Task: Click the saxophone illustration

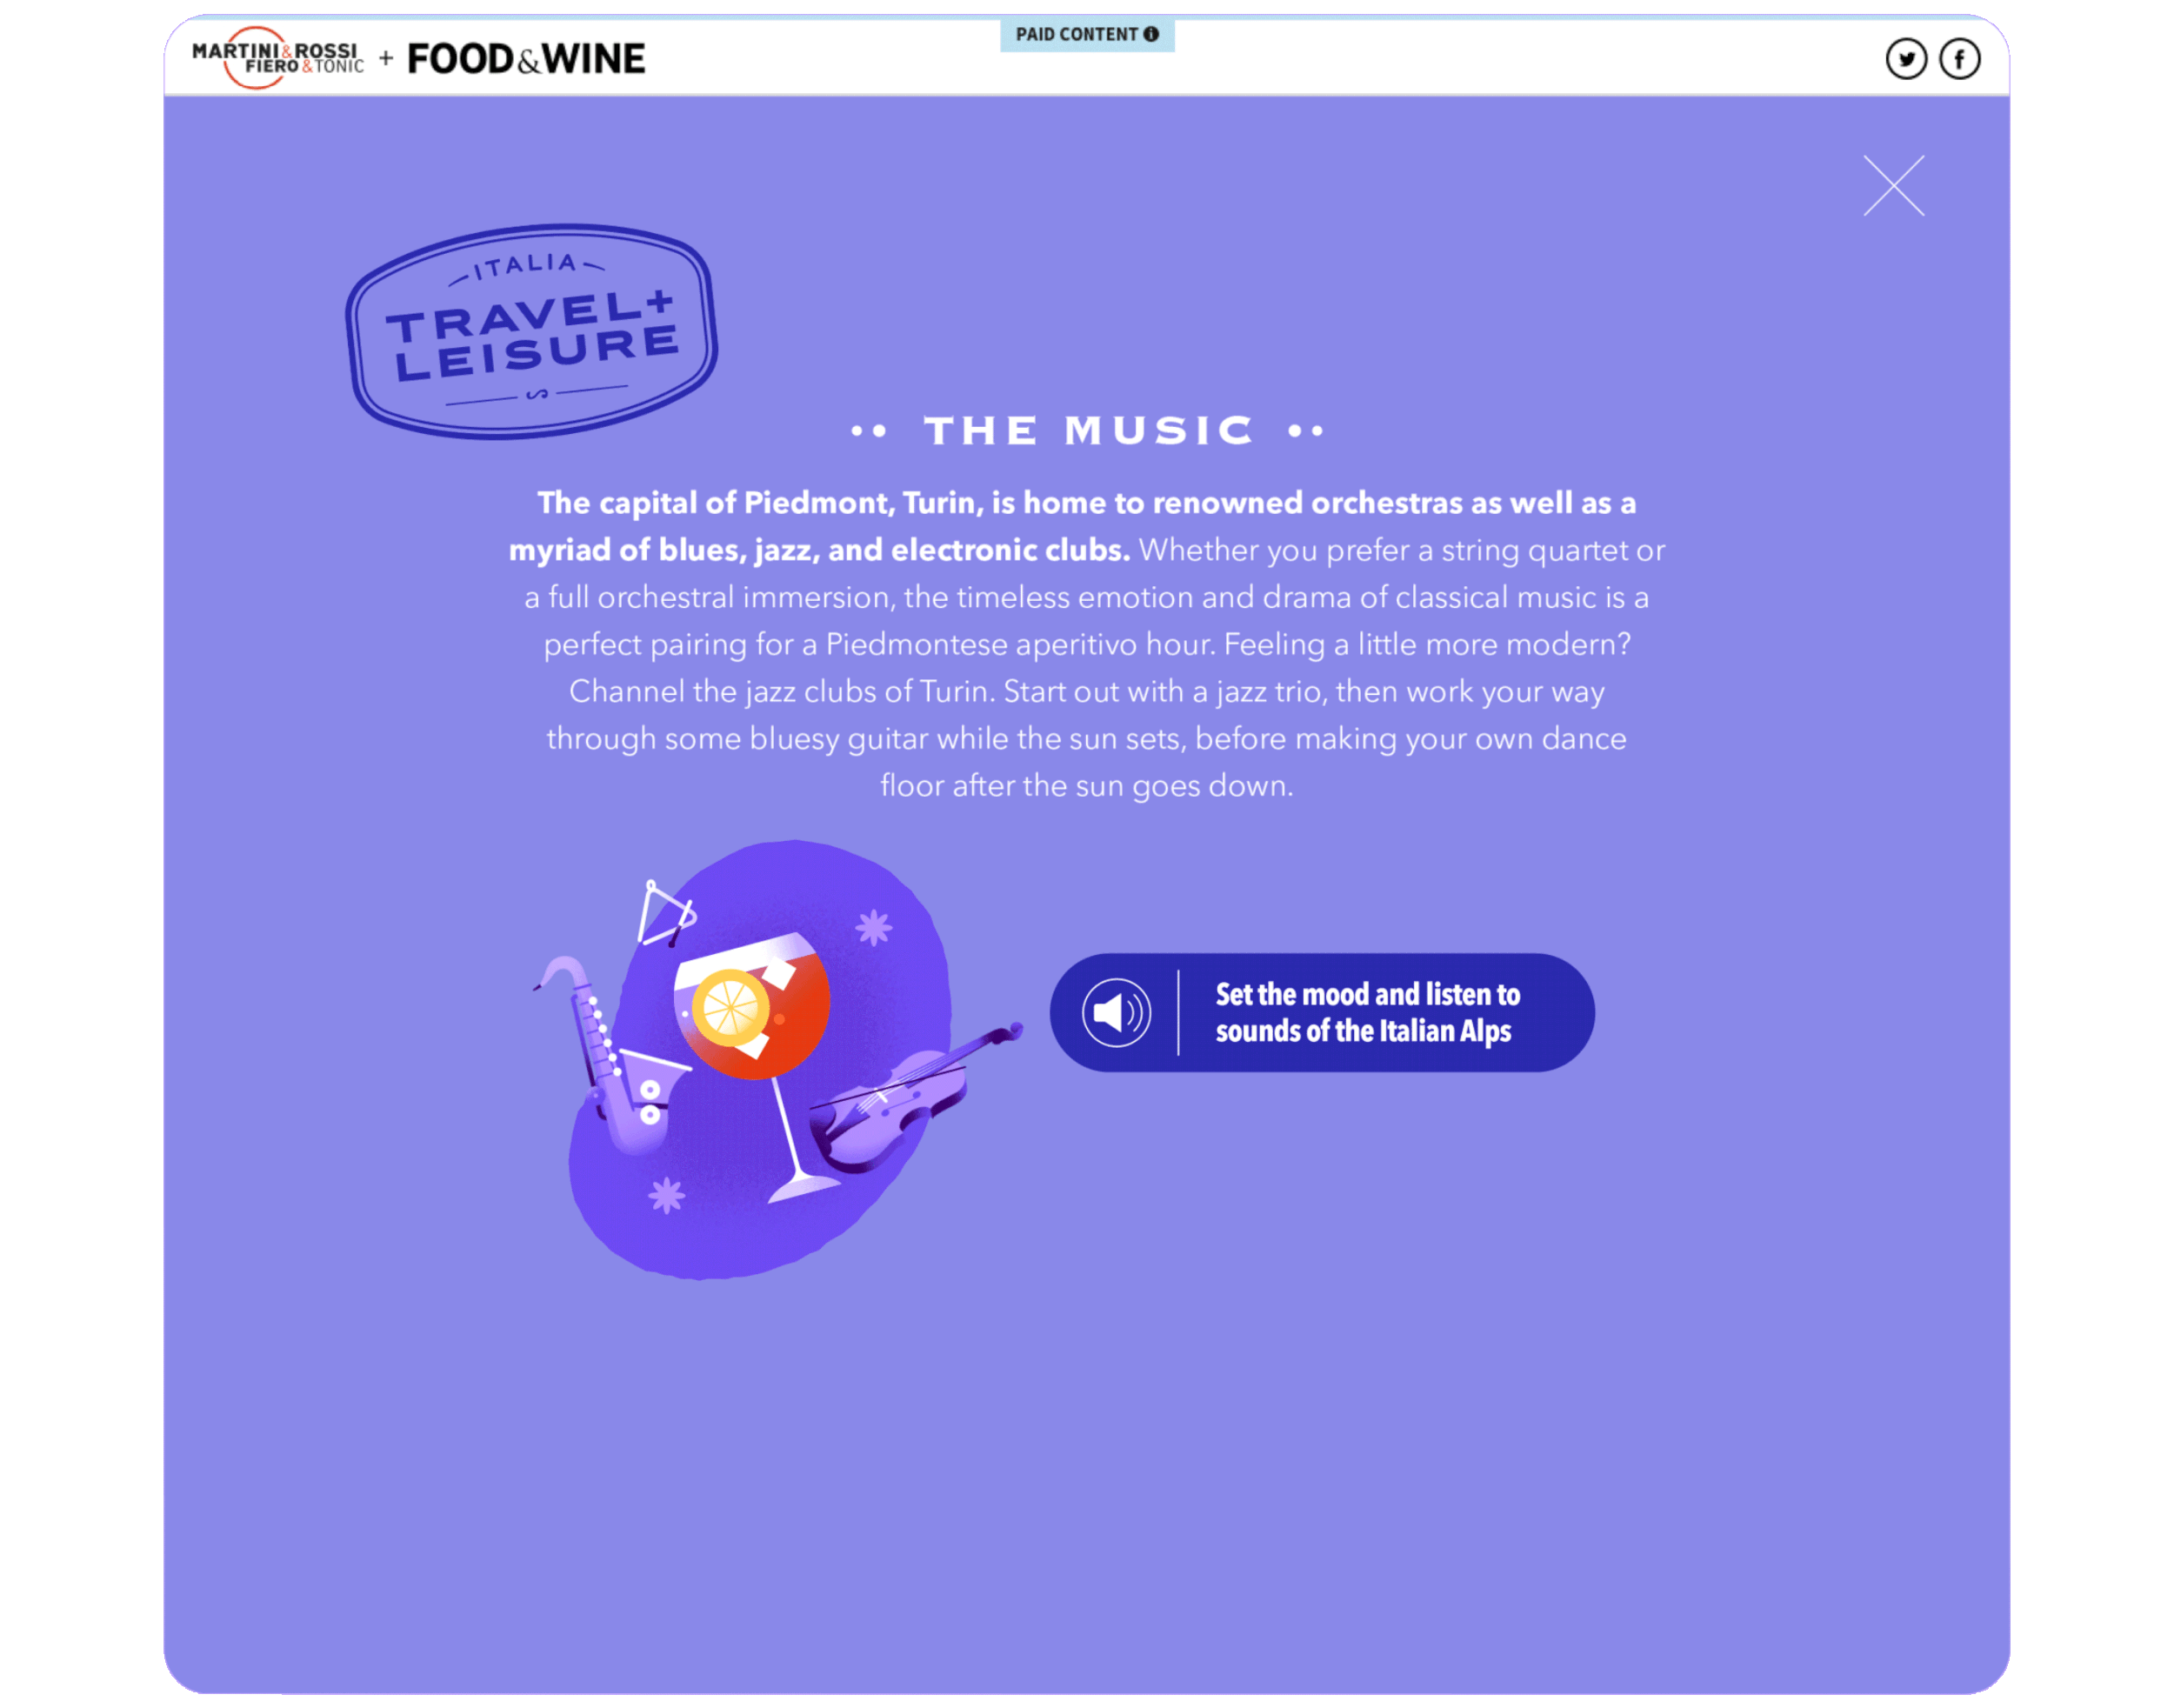Action: (606, 1055)
